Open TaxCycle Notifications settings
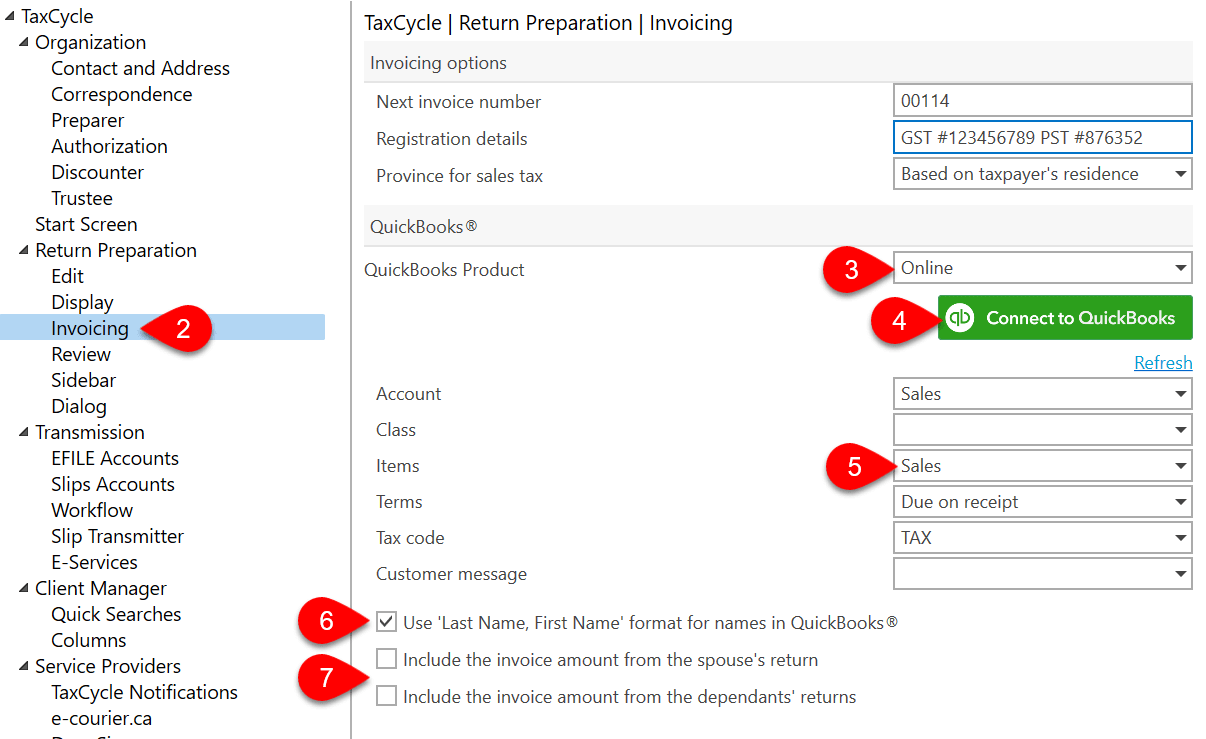The image size is (1206, 739). click(145, 692)
